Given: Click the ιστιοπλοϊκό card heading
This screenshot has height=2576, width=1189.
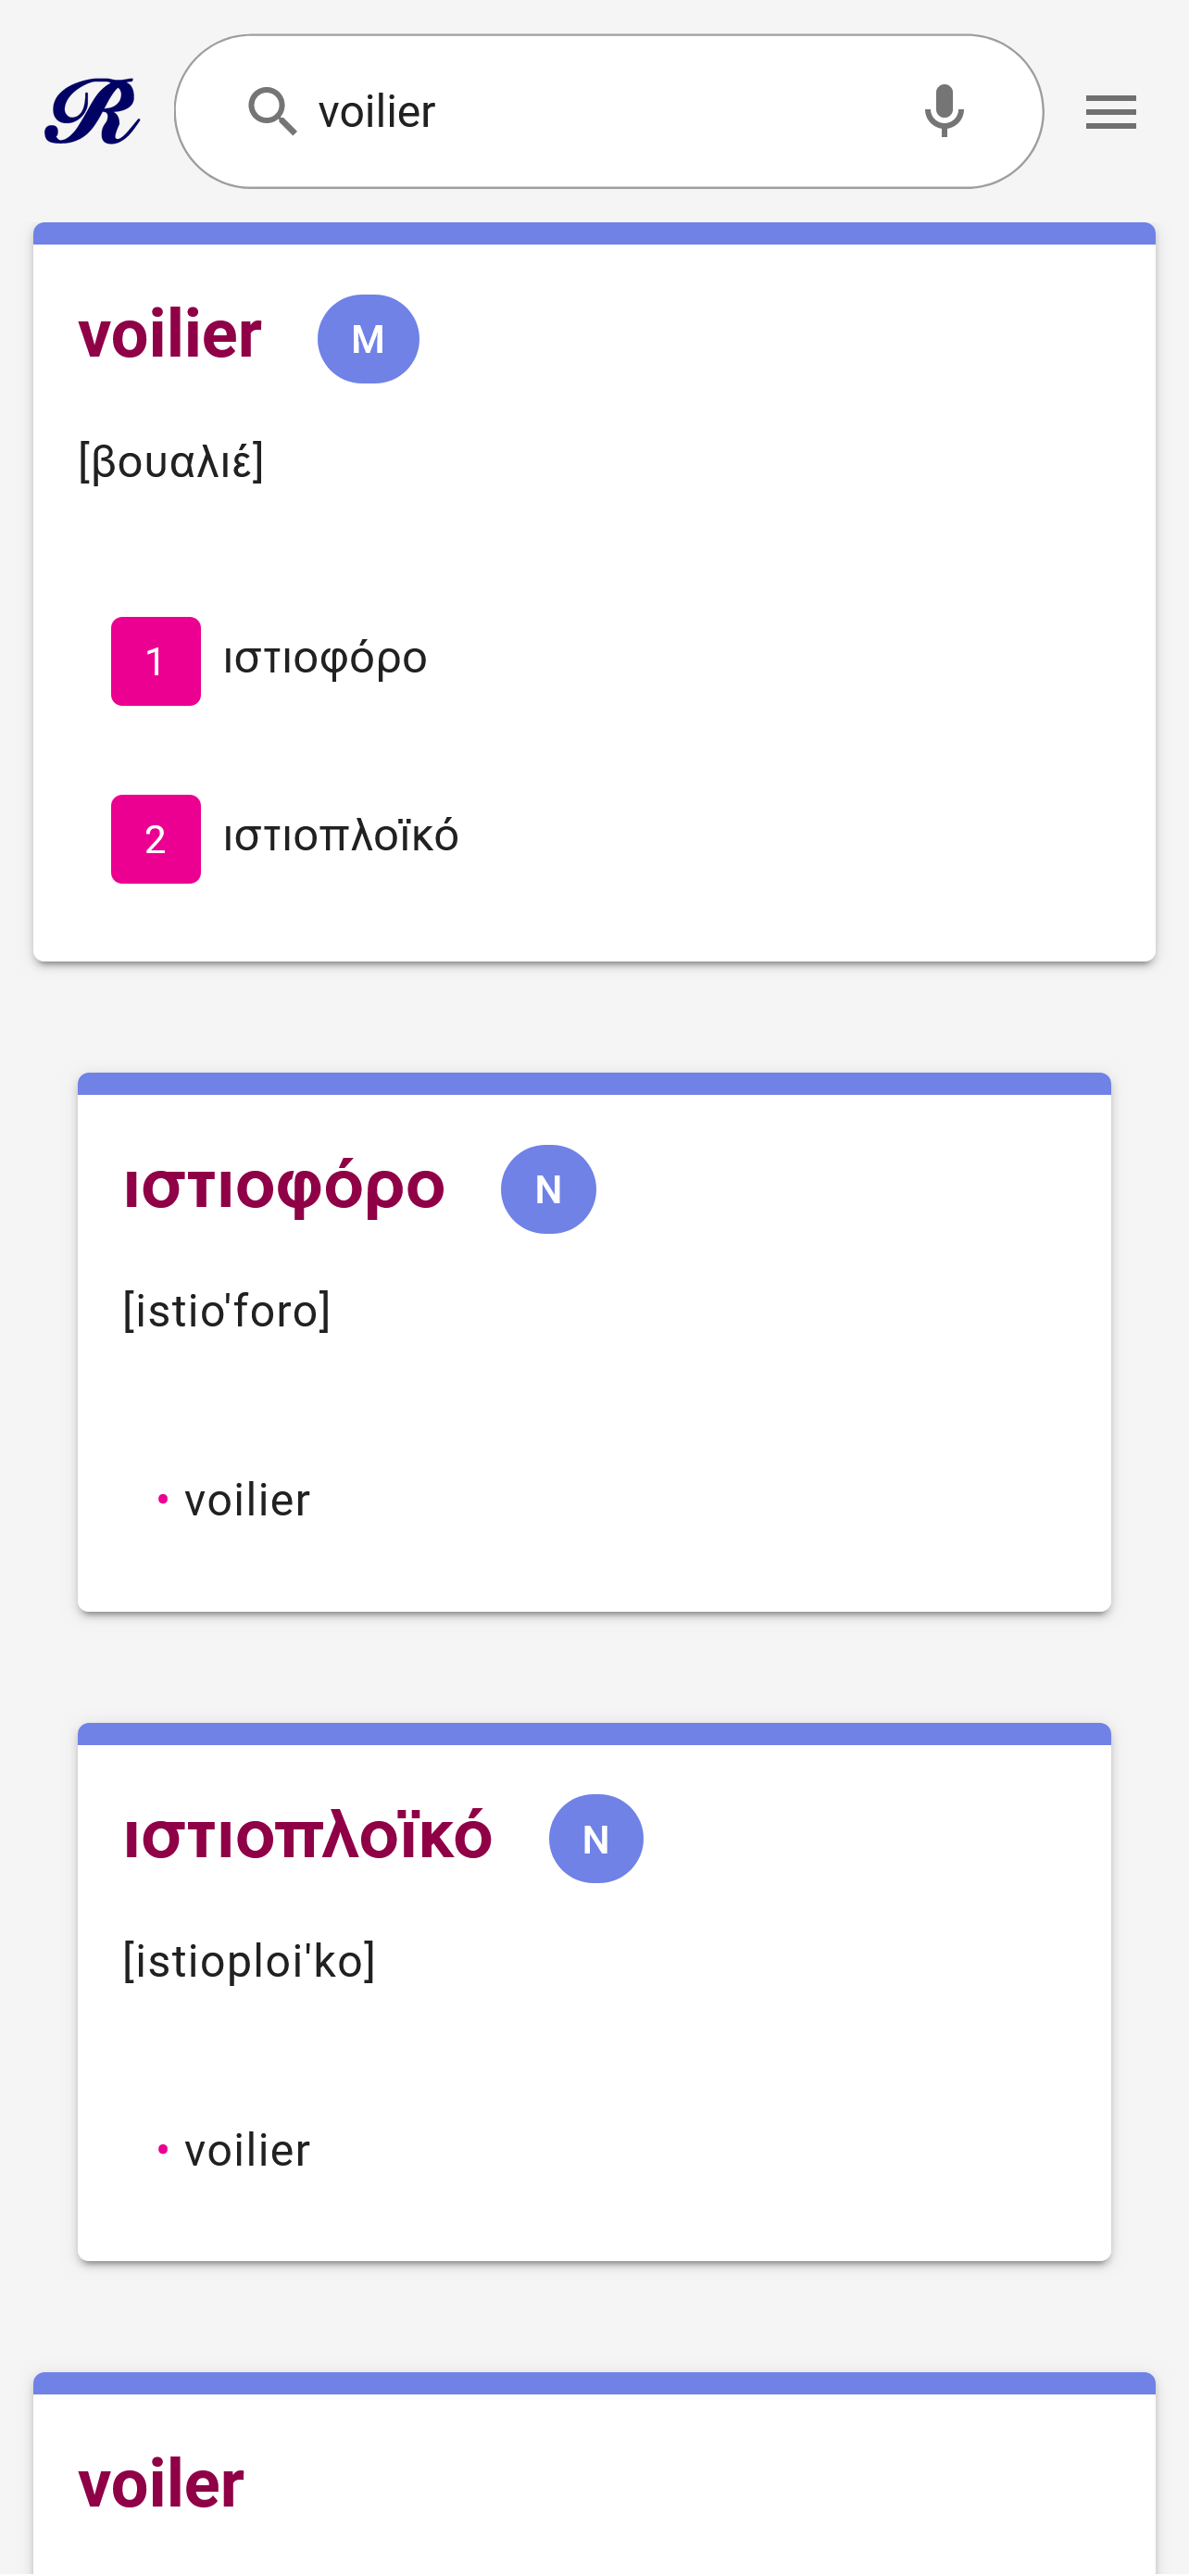Looking at the screenshot, I should pyautogui.click(x=308, y=1837).
